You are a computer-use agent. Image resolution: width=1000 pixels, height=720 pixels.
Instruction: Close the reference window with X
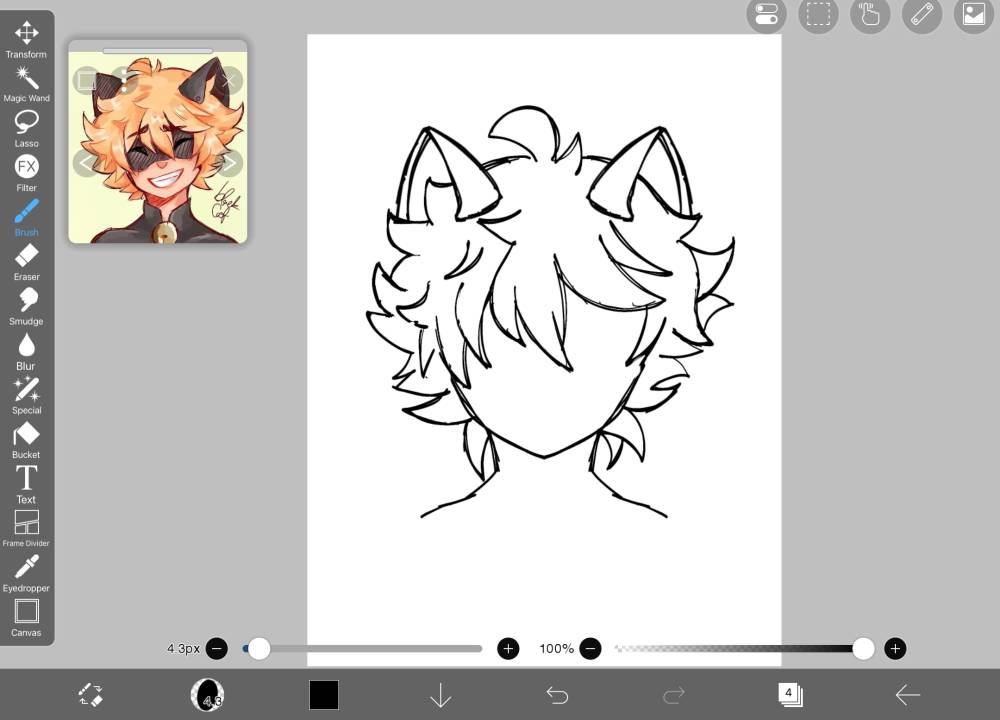point(228,80)
